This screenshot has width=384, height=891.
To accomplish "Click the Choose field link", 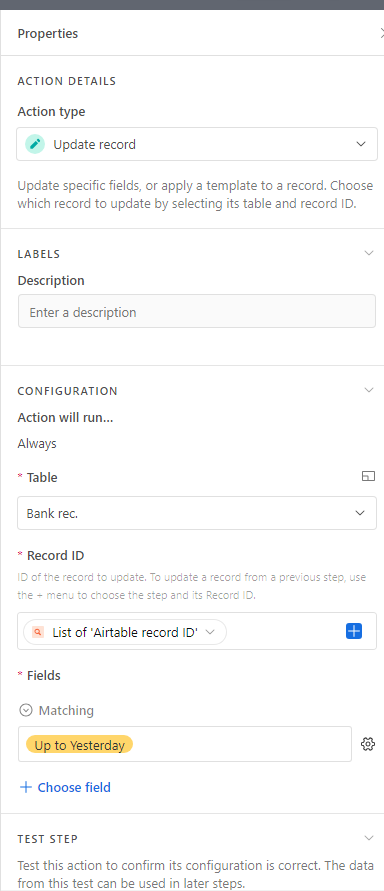I will (x=74, y=787).
